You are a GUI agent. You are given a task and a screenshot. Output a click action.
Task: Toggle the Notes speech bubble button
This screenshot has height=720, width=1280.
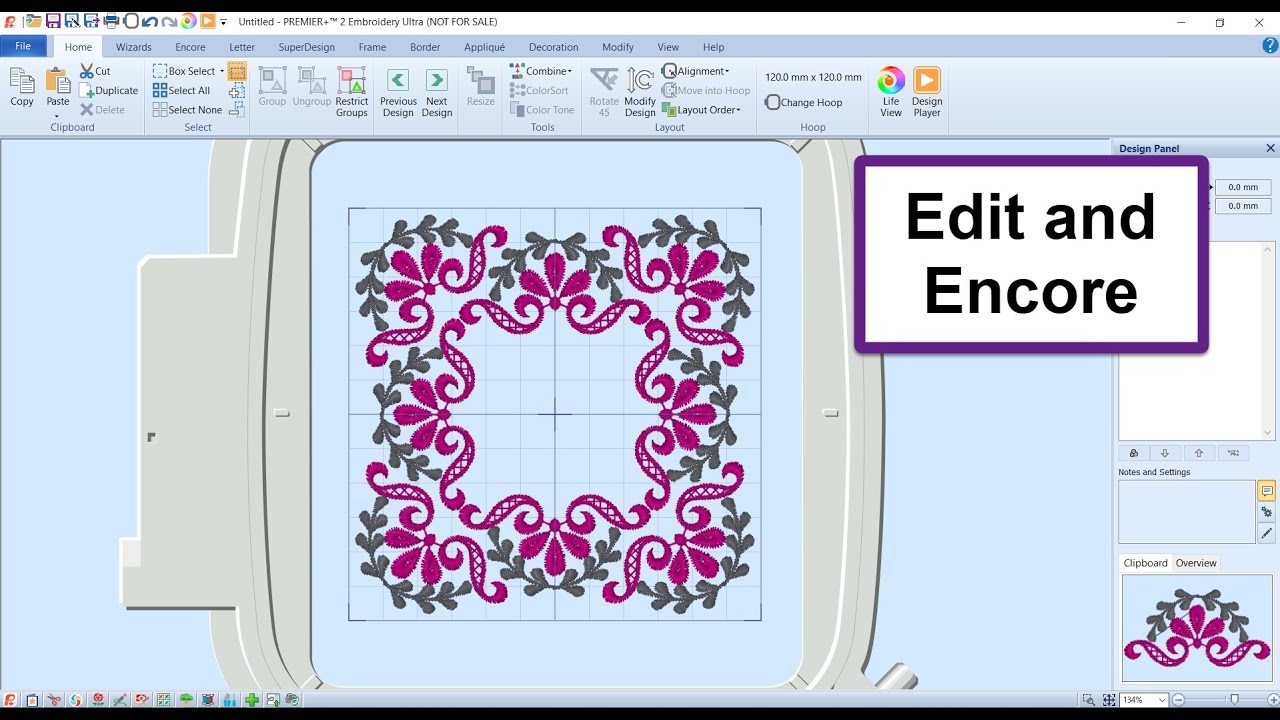click(x=1267, y=491)
